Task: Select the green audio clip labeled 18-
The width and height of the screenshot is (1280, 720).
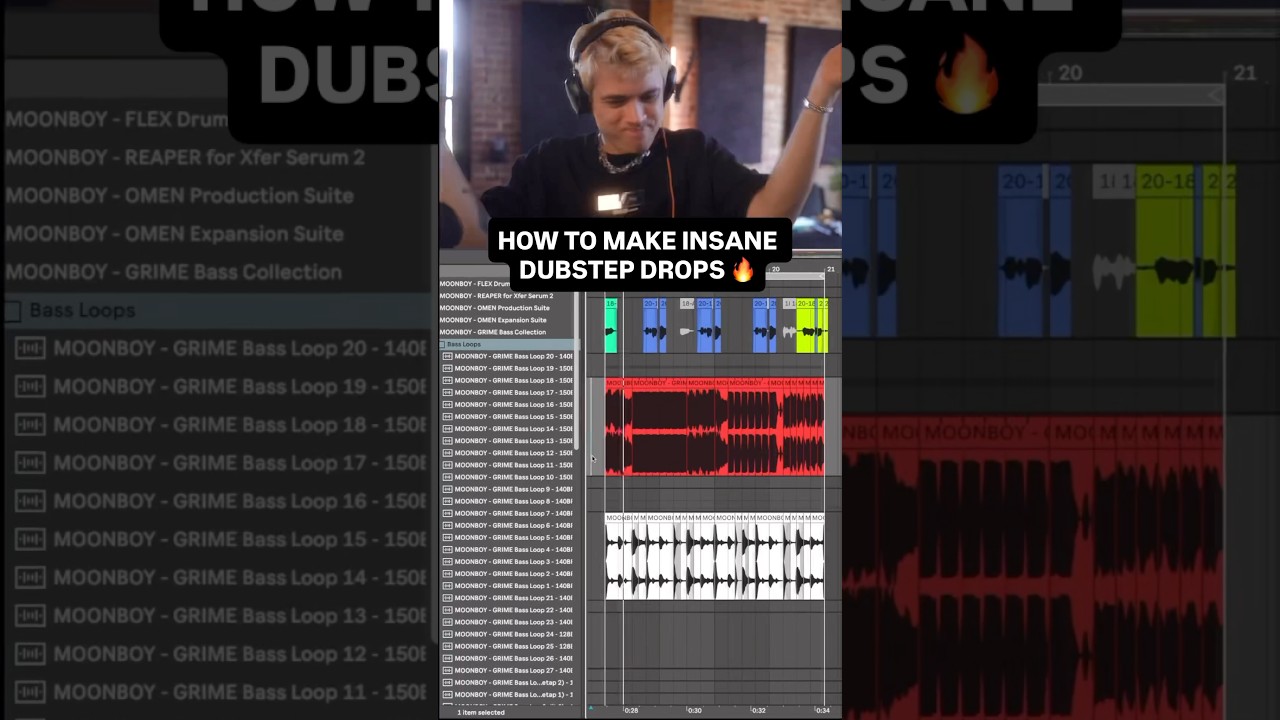Action: tap(611, 325)
